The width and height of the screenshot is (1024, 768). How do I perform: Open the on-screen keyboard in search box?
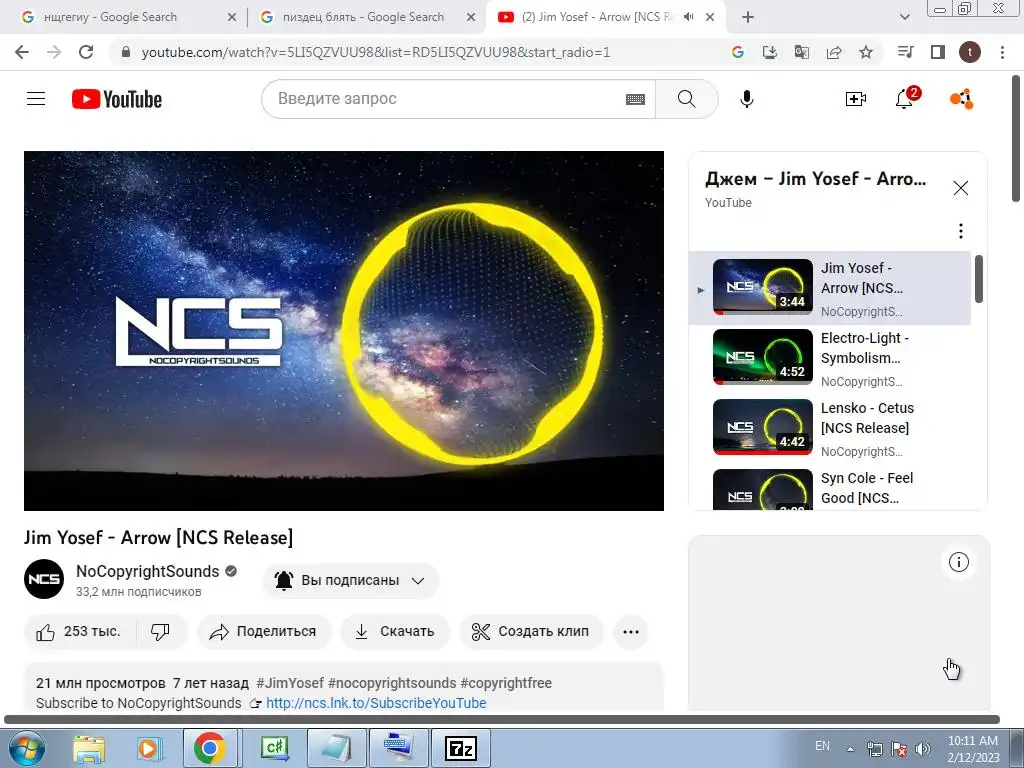pos(635,99)
